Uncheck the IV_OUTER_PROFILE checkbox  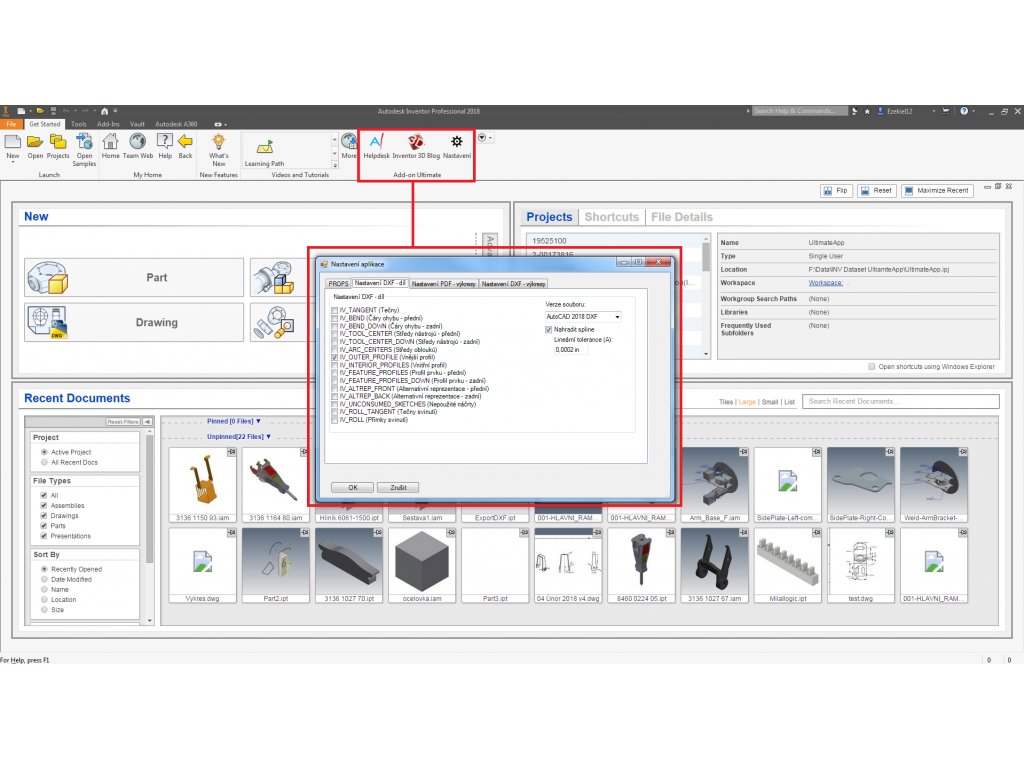pyautogui.click(x=335, y=357)
